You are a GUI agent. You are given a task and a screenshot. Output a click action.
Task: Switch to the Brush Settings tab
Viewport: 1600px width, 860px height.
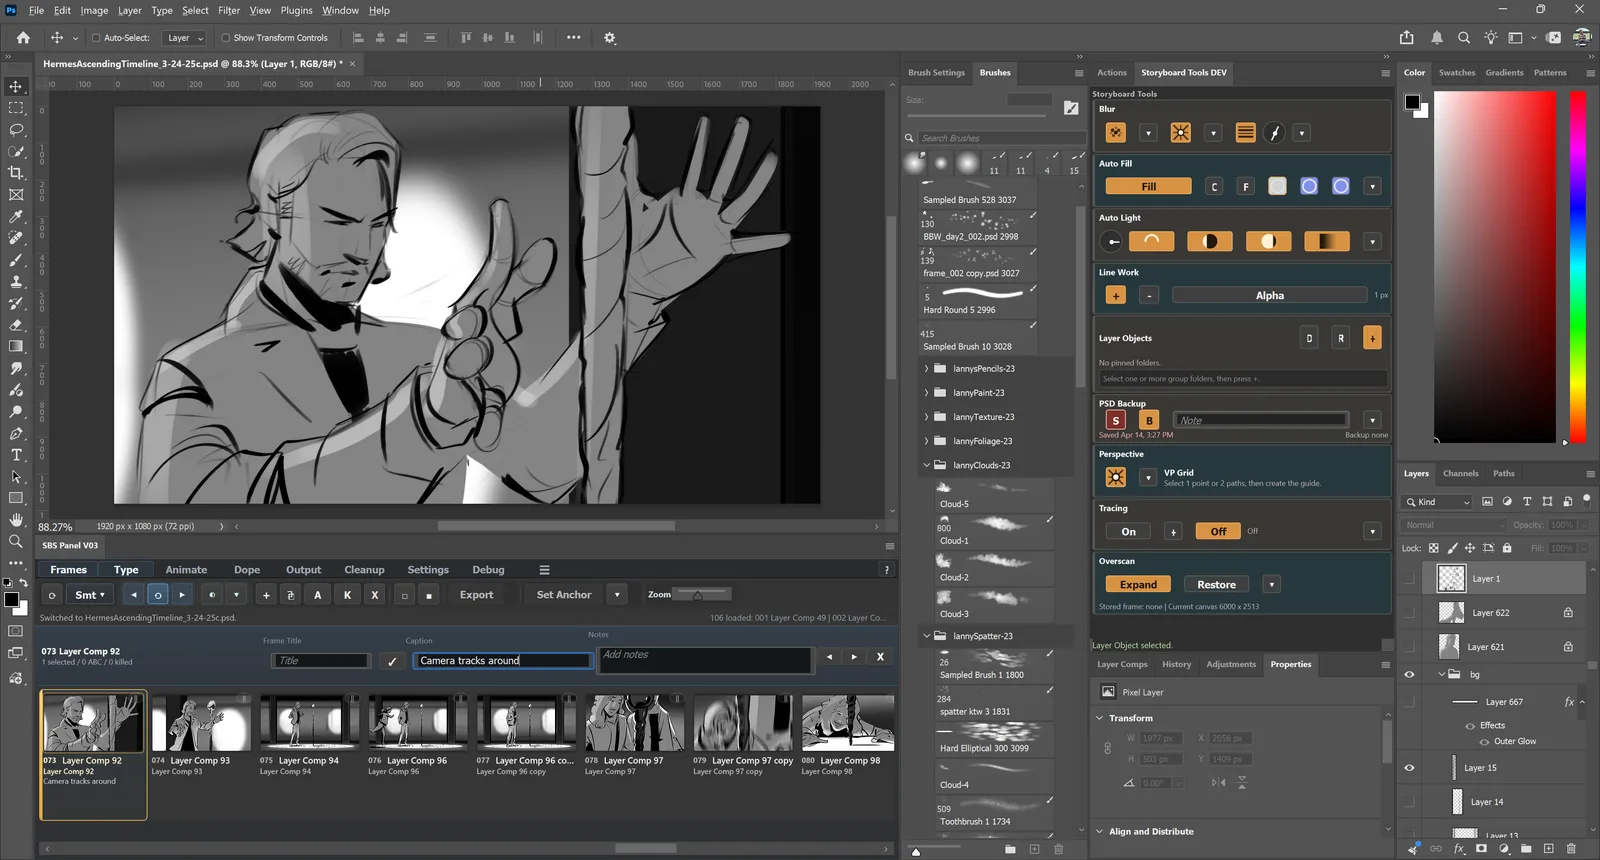pyautogui.click(x=936, y=73)
